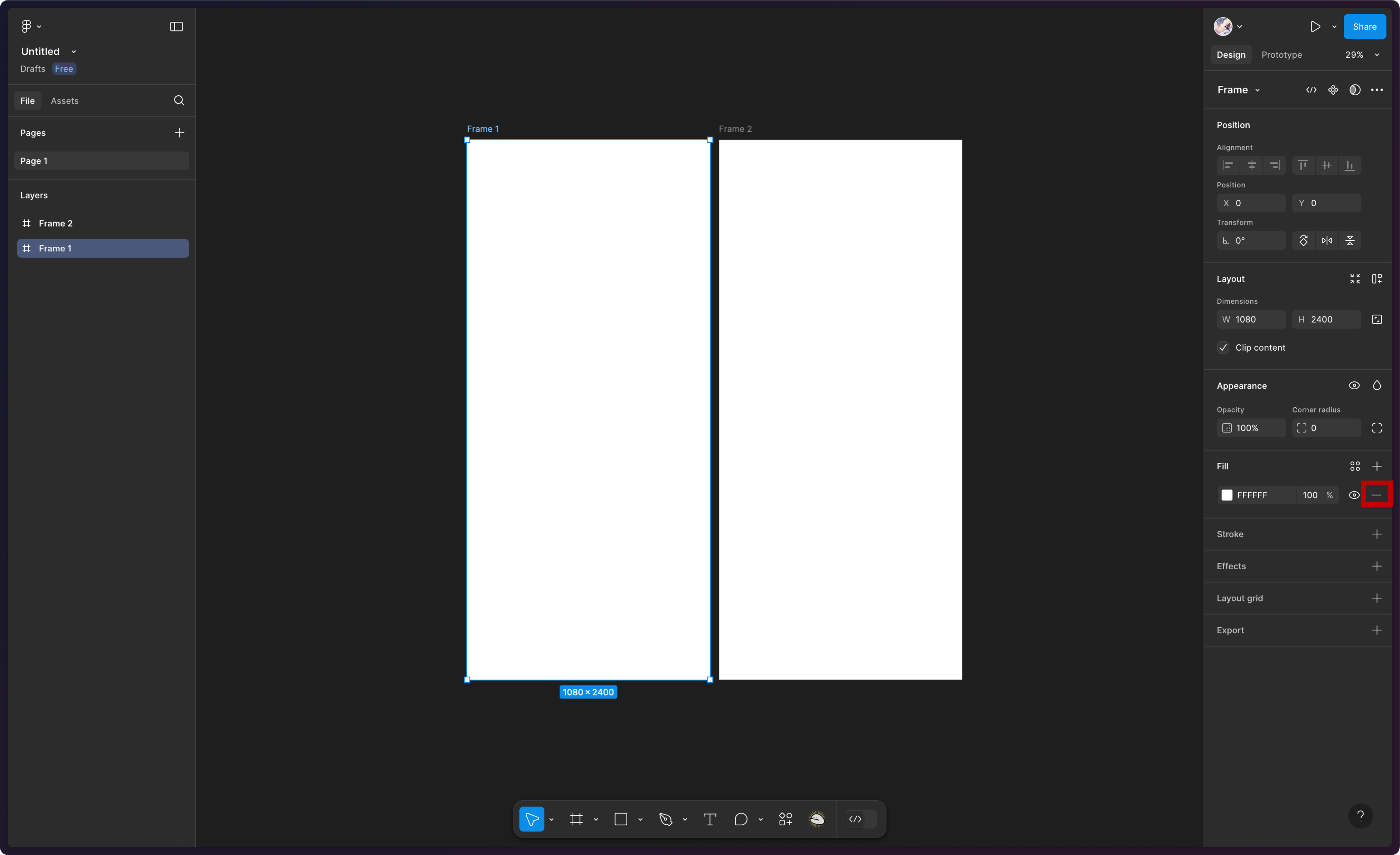Open the Figma main menu logo

[x=27, y=27]
